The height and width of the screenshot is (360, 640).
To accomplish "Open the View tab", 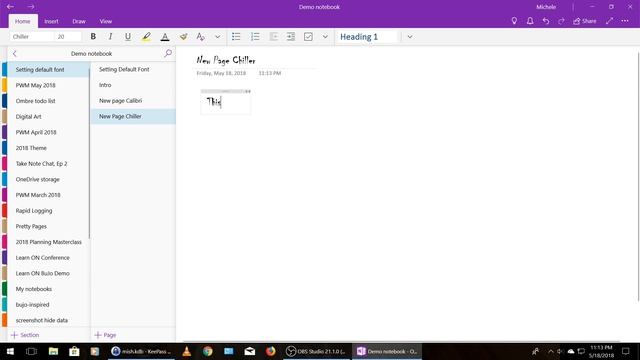I will [106, 21].
